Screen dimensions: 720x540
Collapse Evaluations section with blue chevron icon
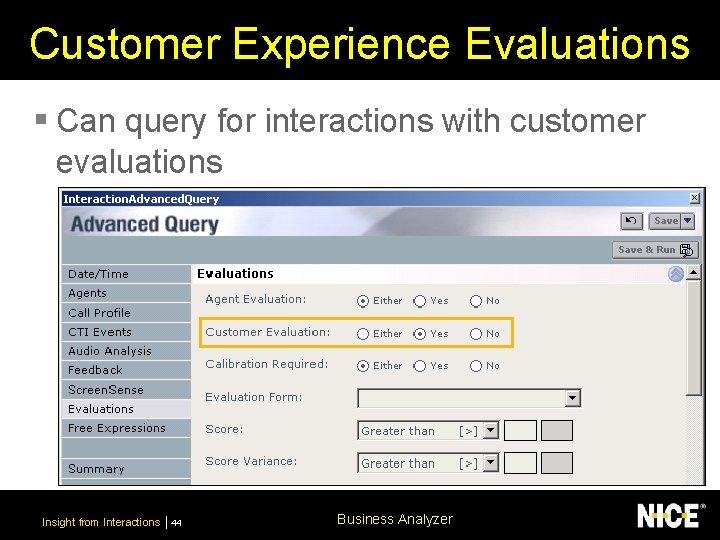(x=675, y=274)
